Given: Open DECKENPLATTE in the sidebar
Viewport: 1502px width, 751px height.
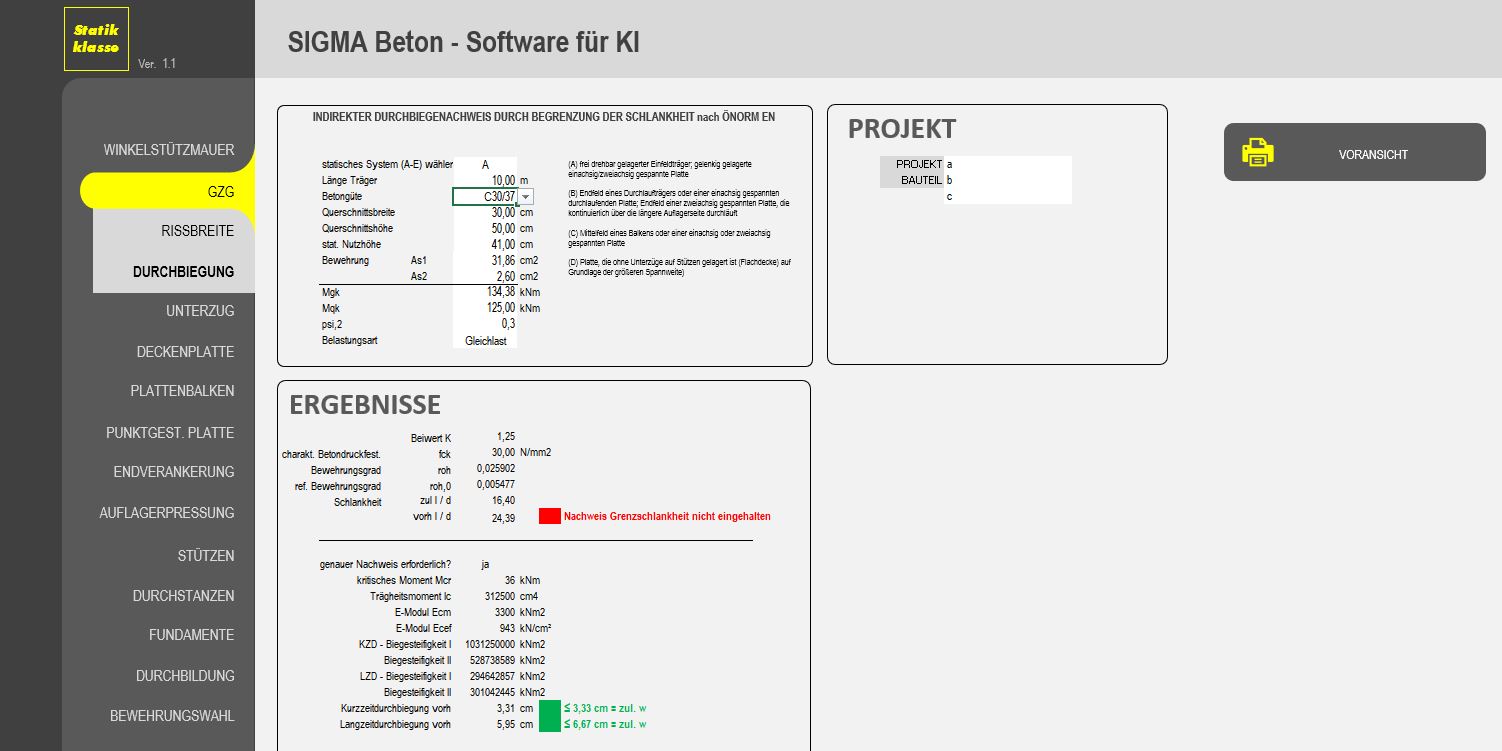Looking at the screenshot, I should click(185, 352).
